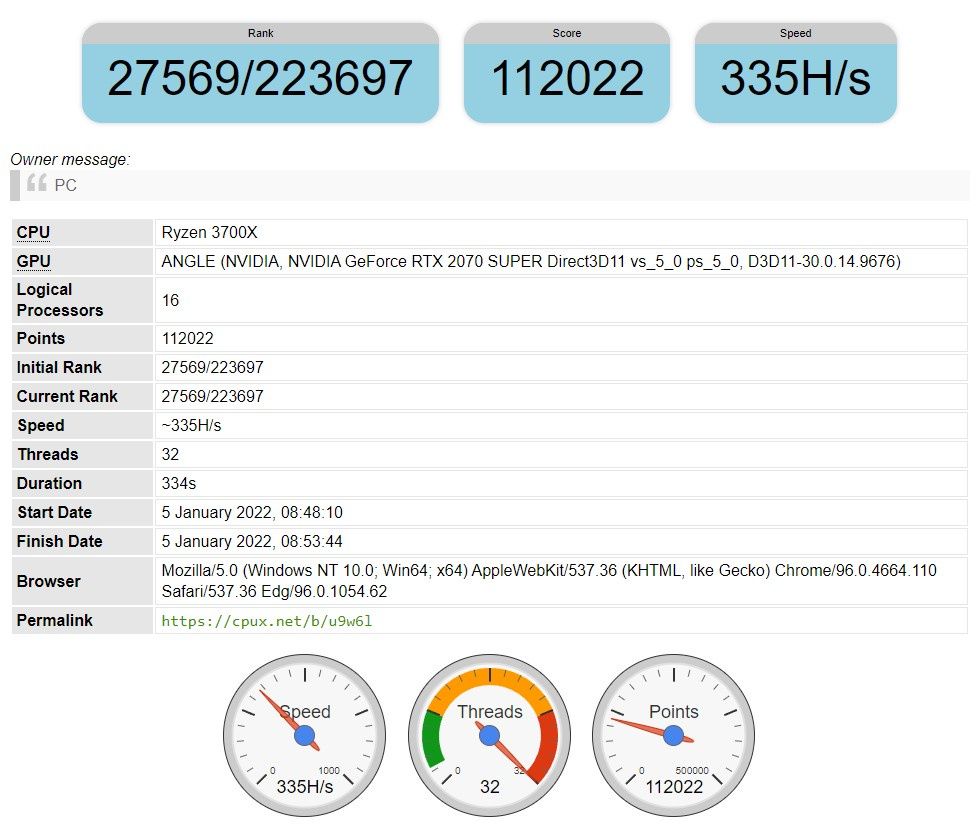This screenshot has width=978, height=825.
Task: Click the 'Owner message:' label
Action: (x=70, y=160)
